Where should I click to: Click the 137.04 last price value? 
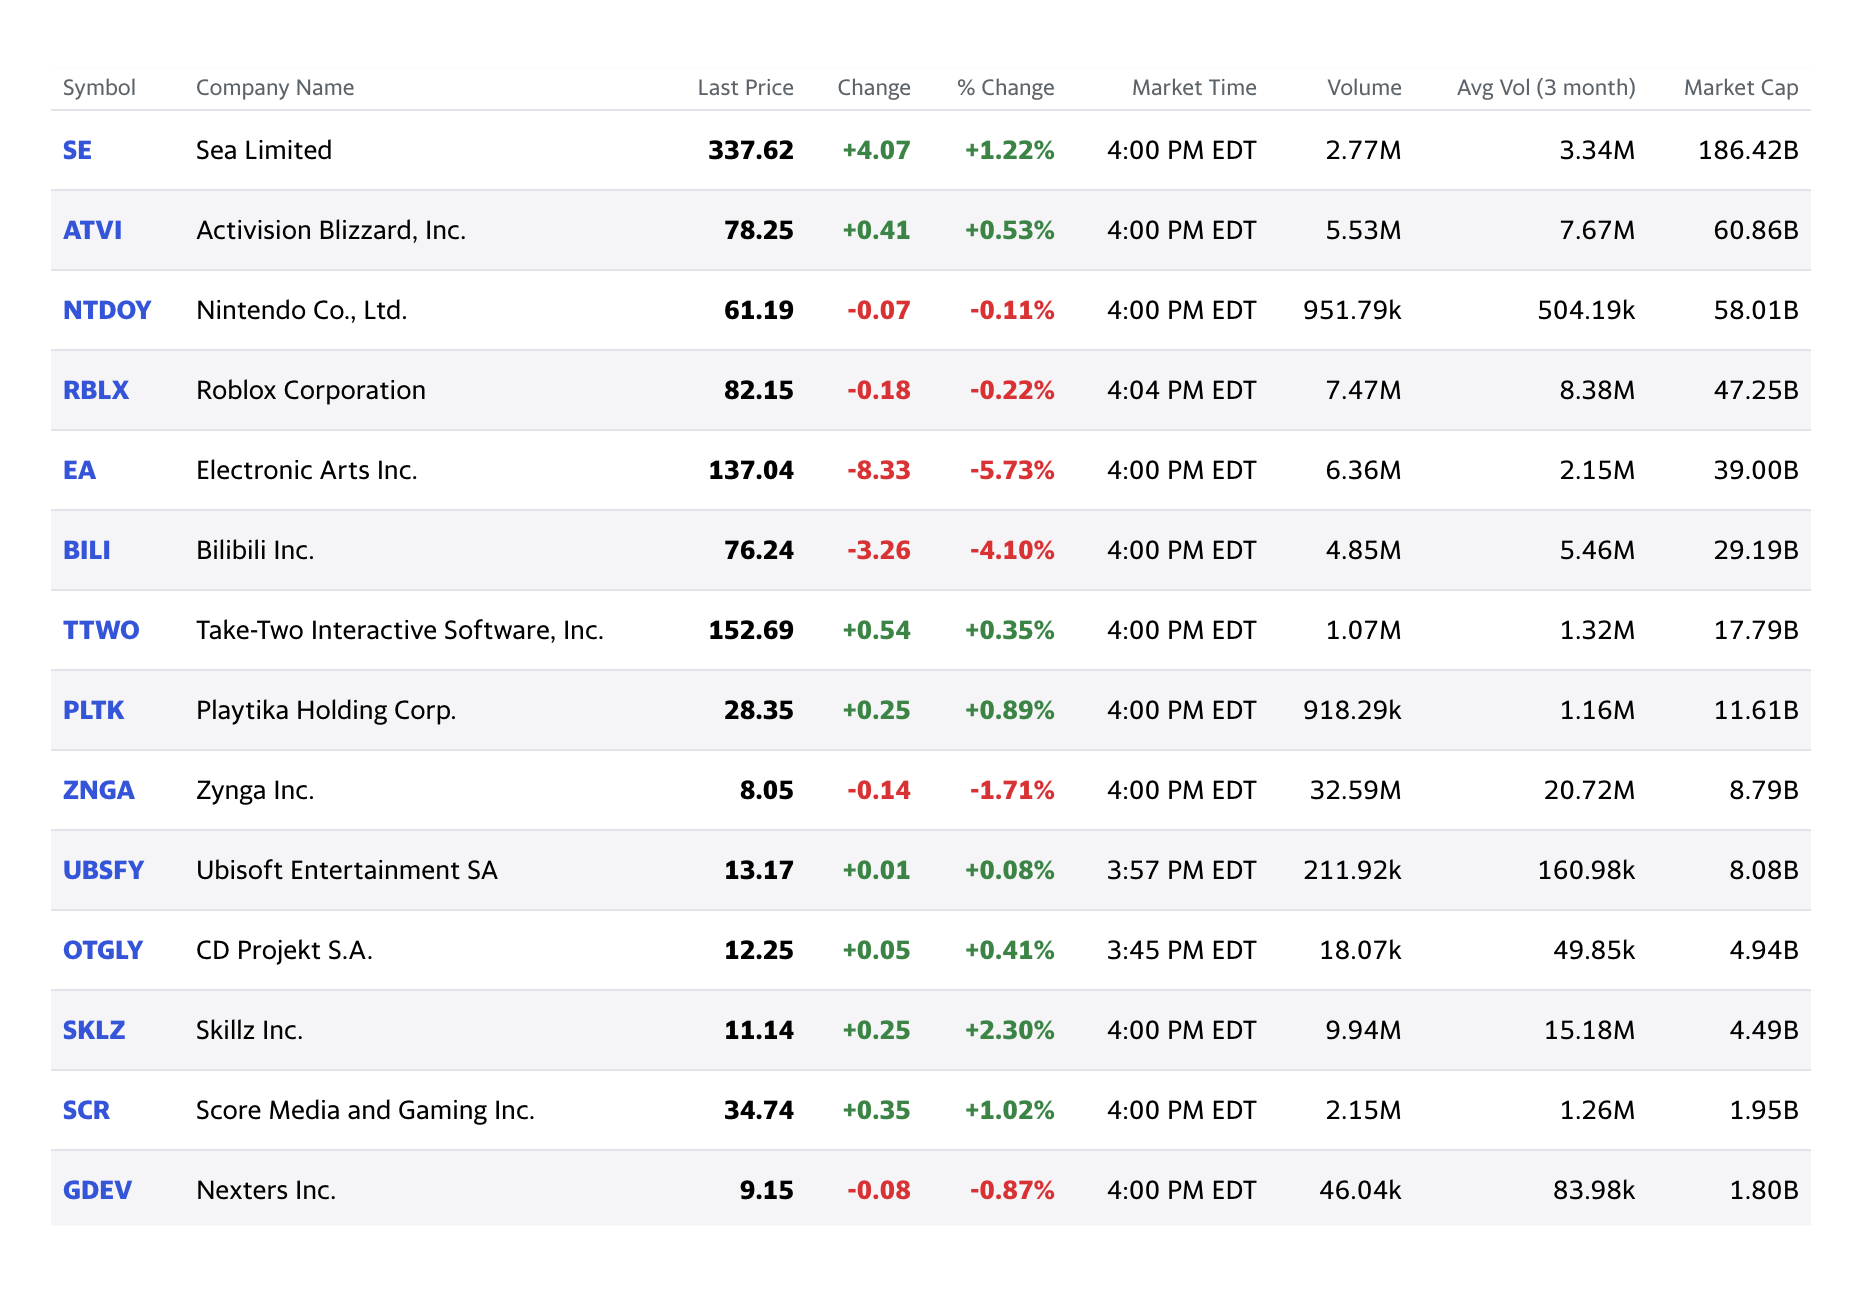(750, 470)
